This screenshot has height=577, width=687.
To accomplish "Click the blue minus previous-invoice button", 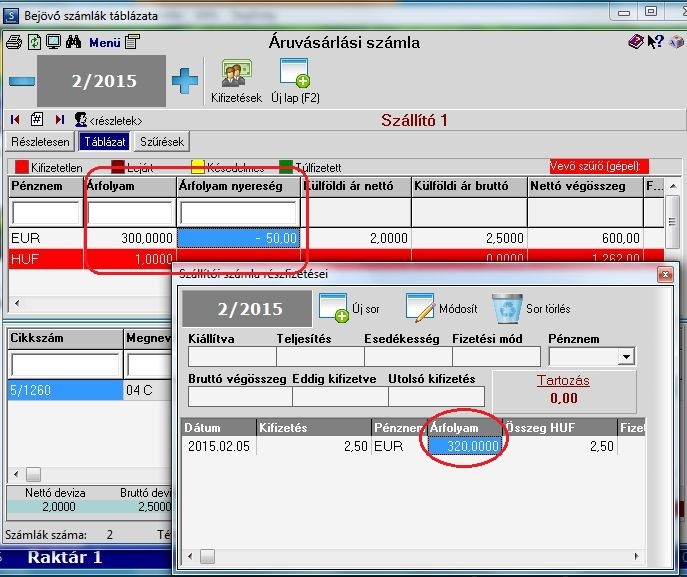I will click(22, 81).
